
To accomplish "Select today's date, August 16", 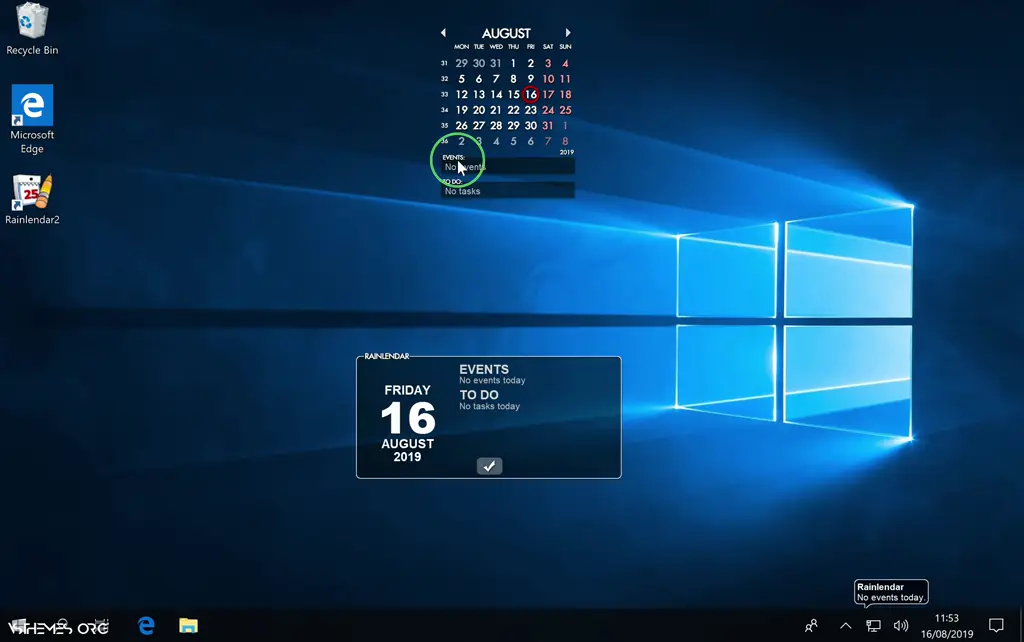I will (530, 95).
